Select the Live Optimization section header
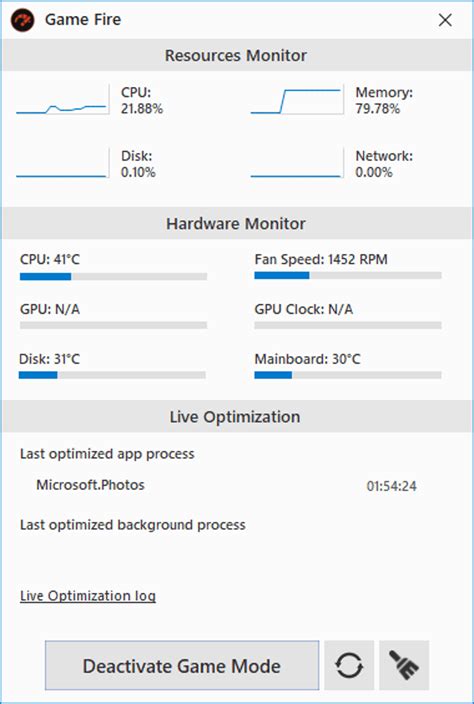The height and width of the screenshot is (704, 474). pyautogui.click(x=237, y=417)
